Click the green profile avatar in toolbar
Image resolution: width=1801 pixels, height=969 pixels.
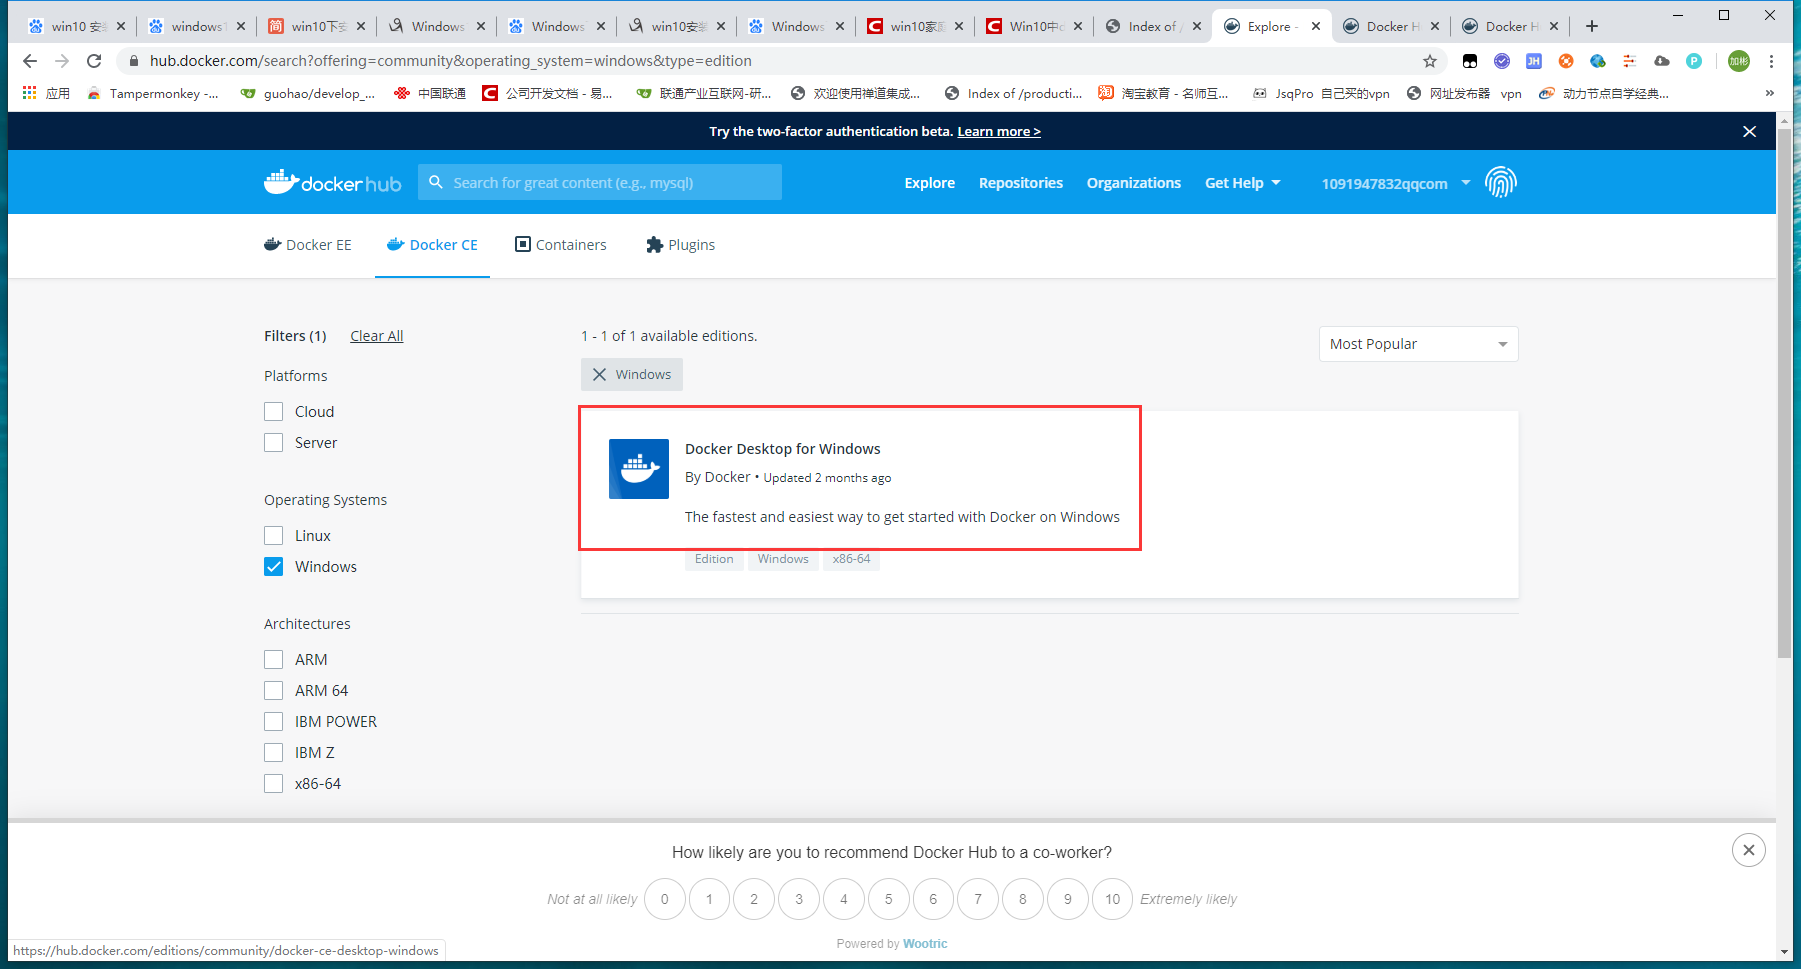(x=1739, y=61)
